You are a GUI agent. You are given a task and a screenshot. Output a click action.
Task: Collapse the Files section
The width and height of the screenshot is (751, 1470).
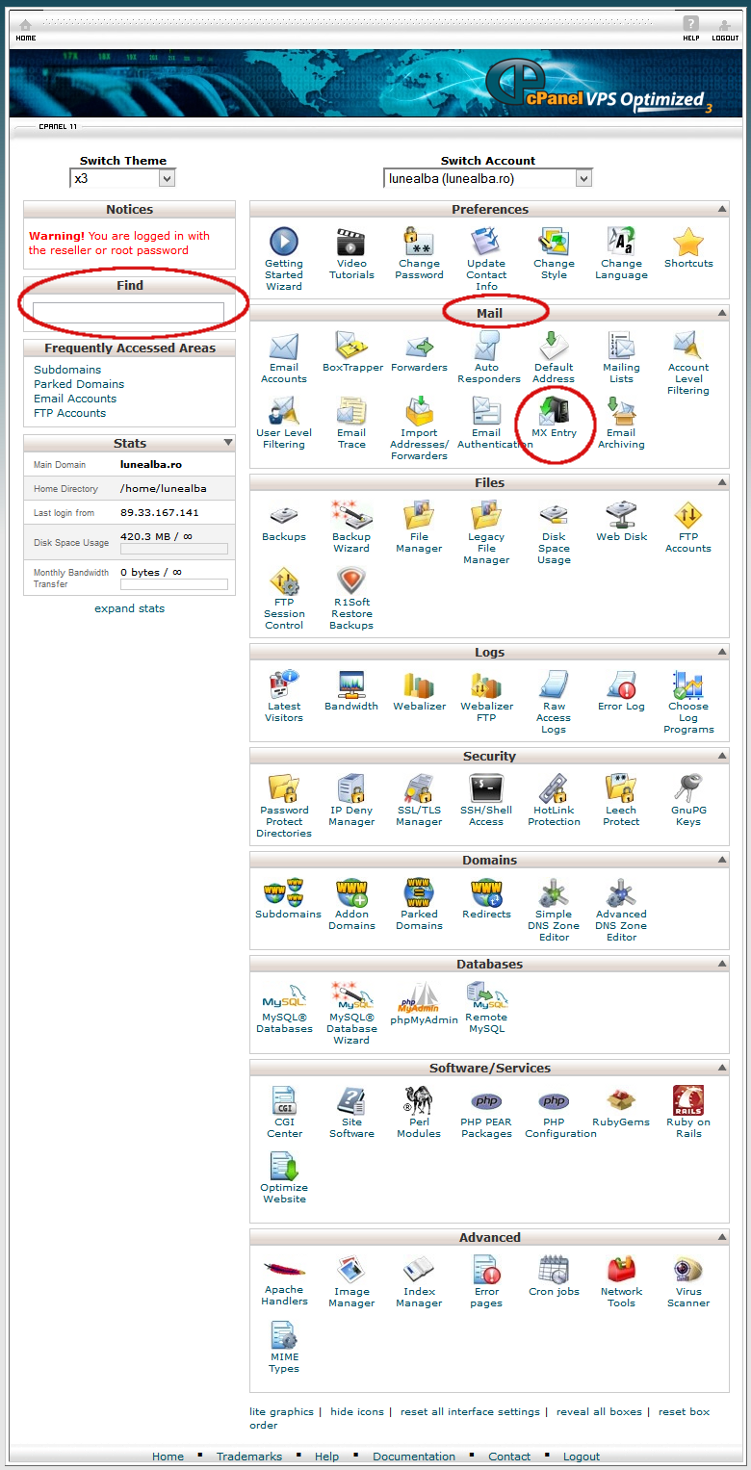click(x=721, y=482)
